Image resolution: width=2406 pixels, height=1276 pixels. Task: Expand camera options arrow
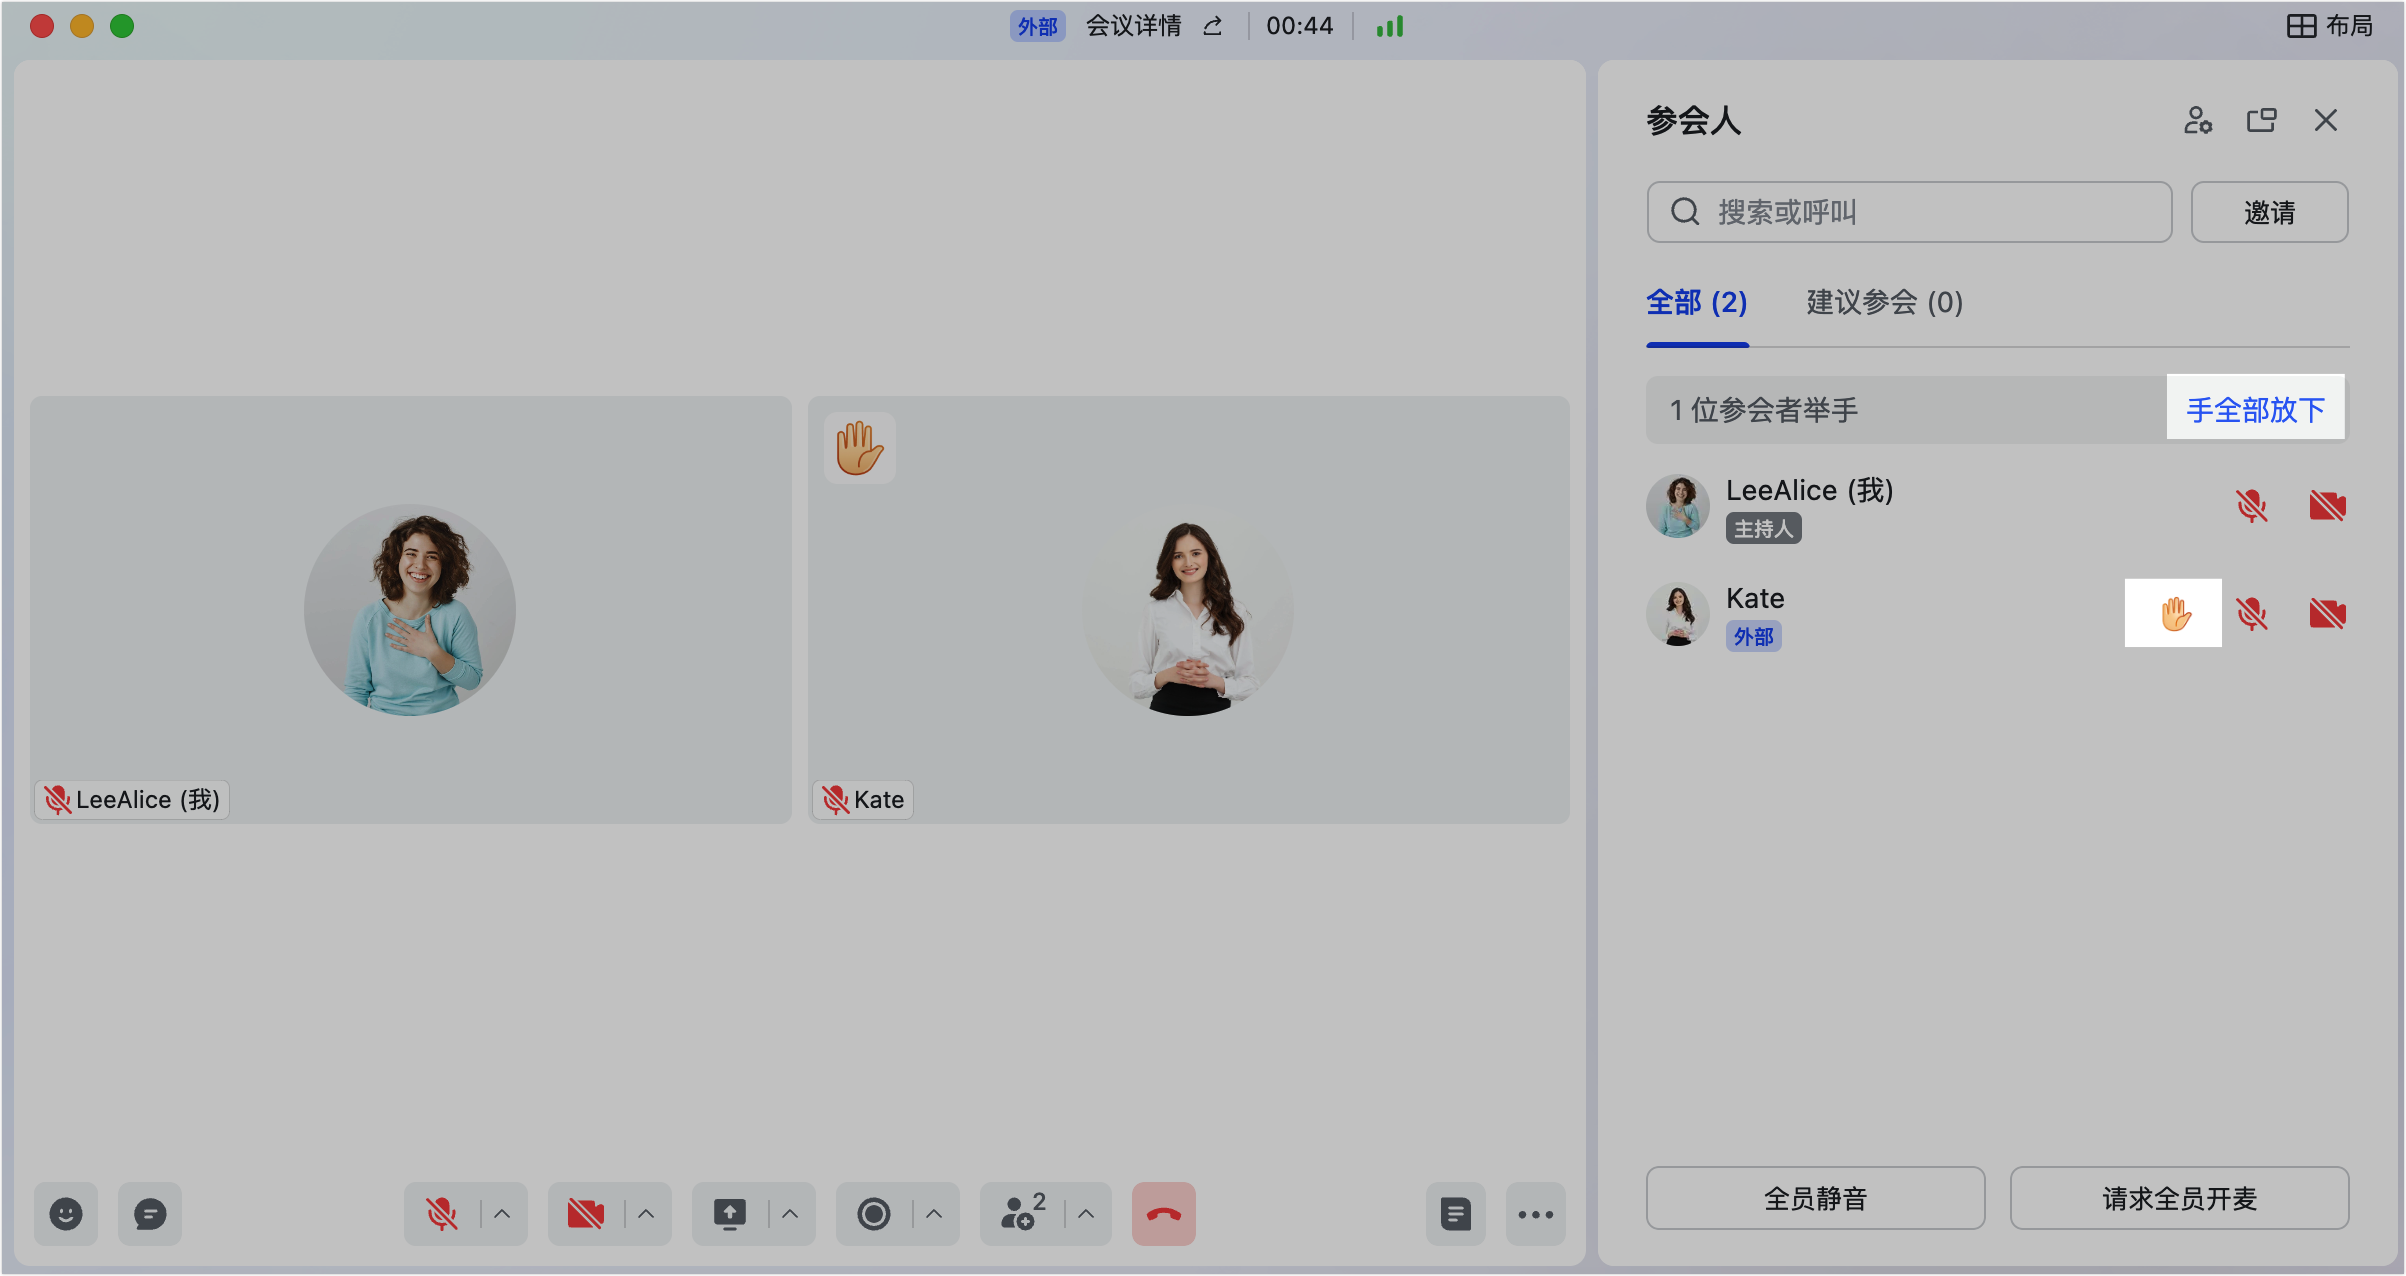point(647,1214)
